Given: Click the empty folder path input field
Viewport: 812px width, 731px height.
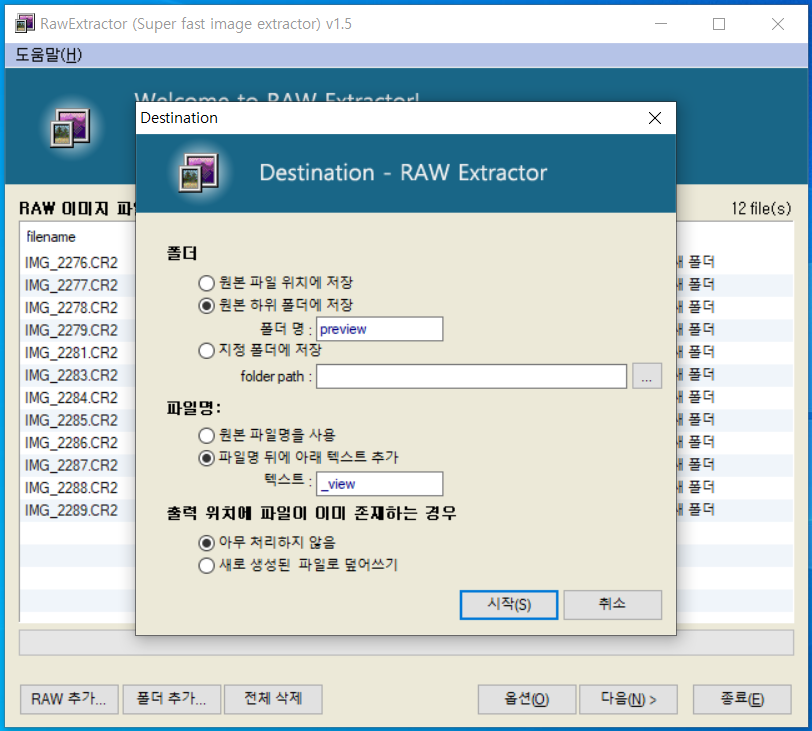Looking at the screenshot, I should click(x=471, y=376).
